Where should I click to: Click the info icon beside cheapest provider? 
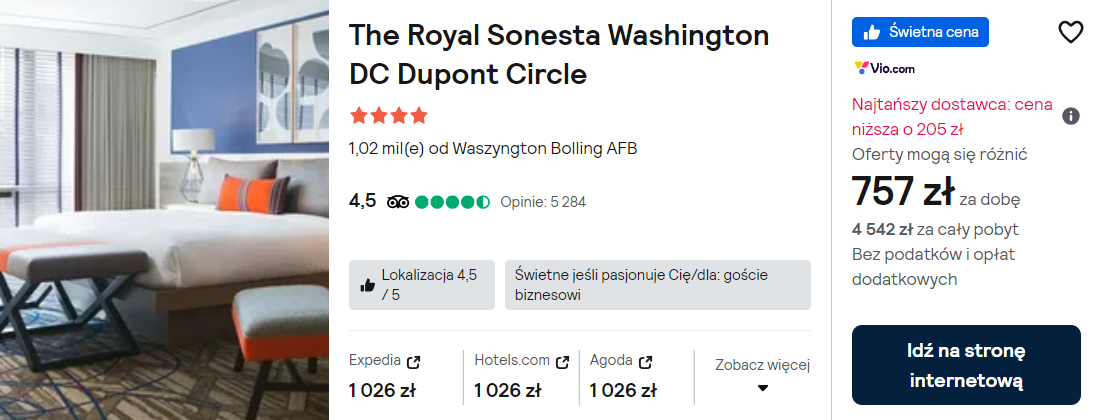1070,116
